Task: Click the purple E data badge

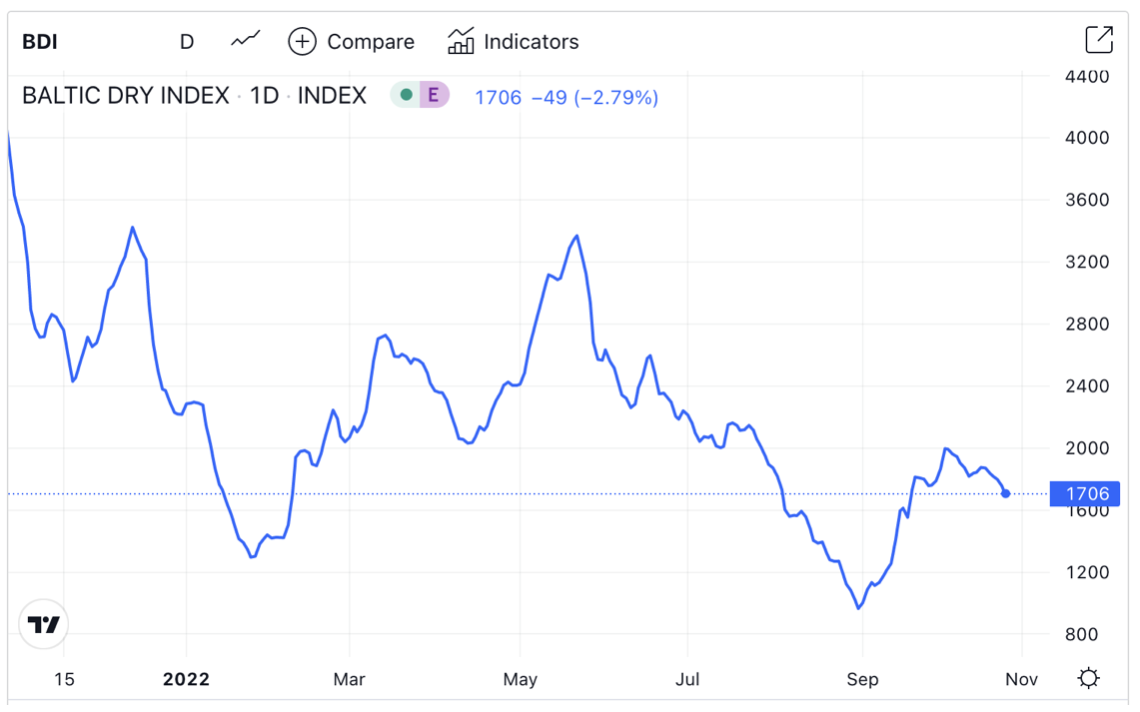Action: (x=433, y=95)
